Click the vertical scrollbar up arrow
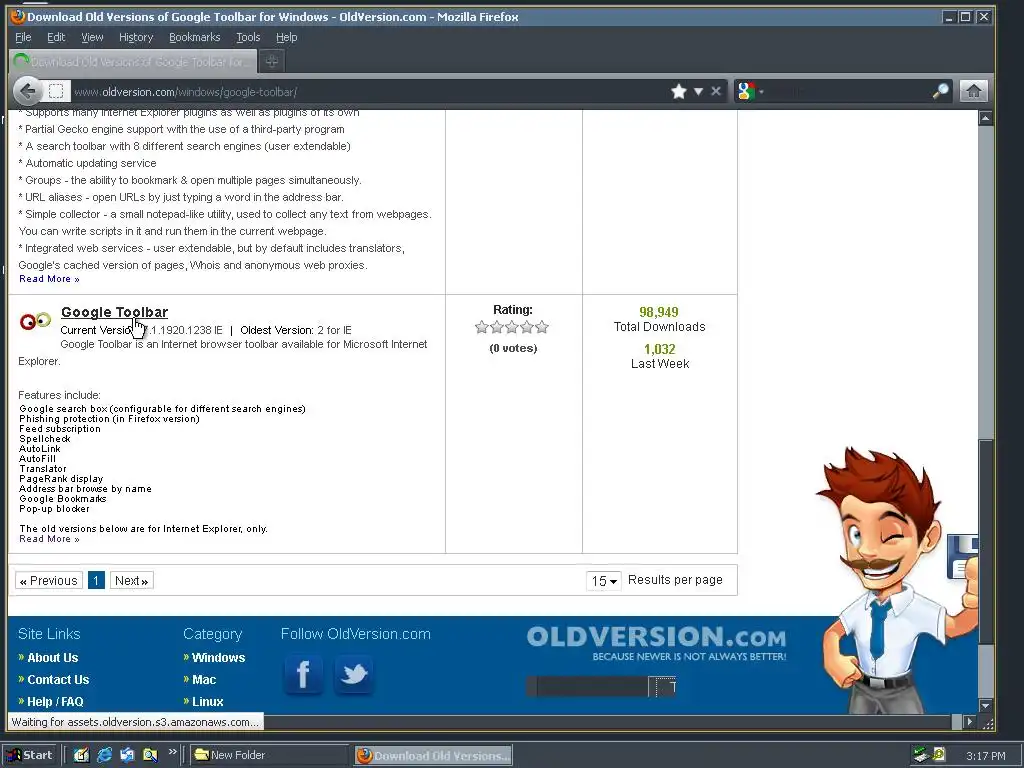The width and height of the screenshot is (1024, 768). (985, 118)
